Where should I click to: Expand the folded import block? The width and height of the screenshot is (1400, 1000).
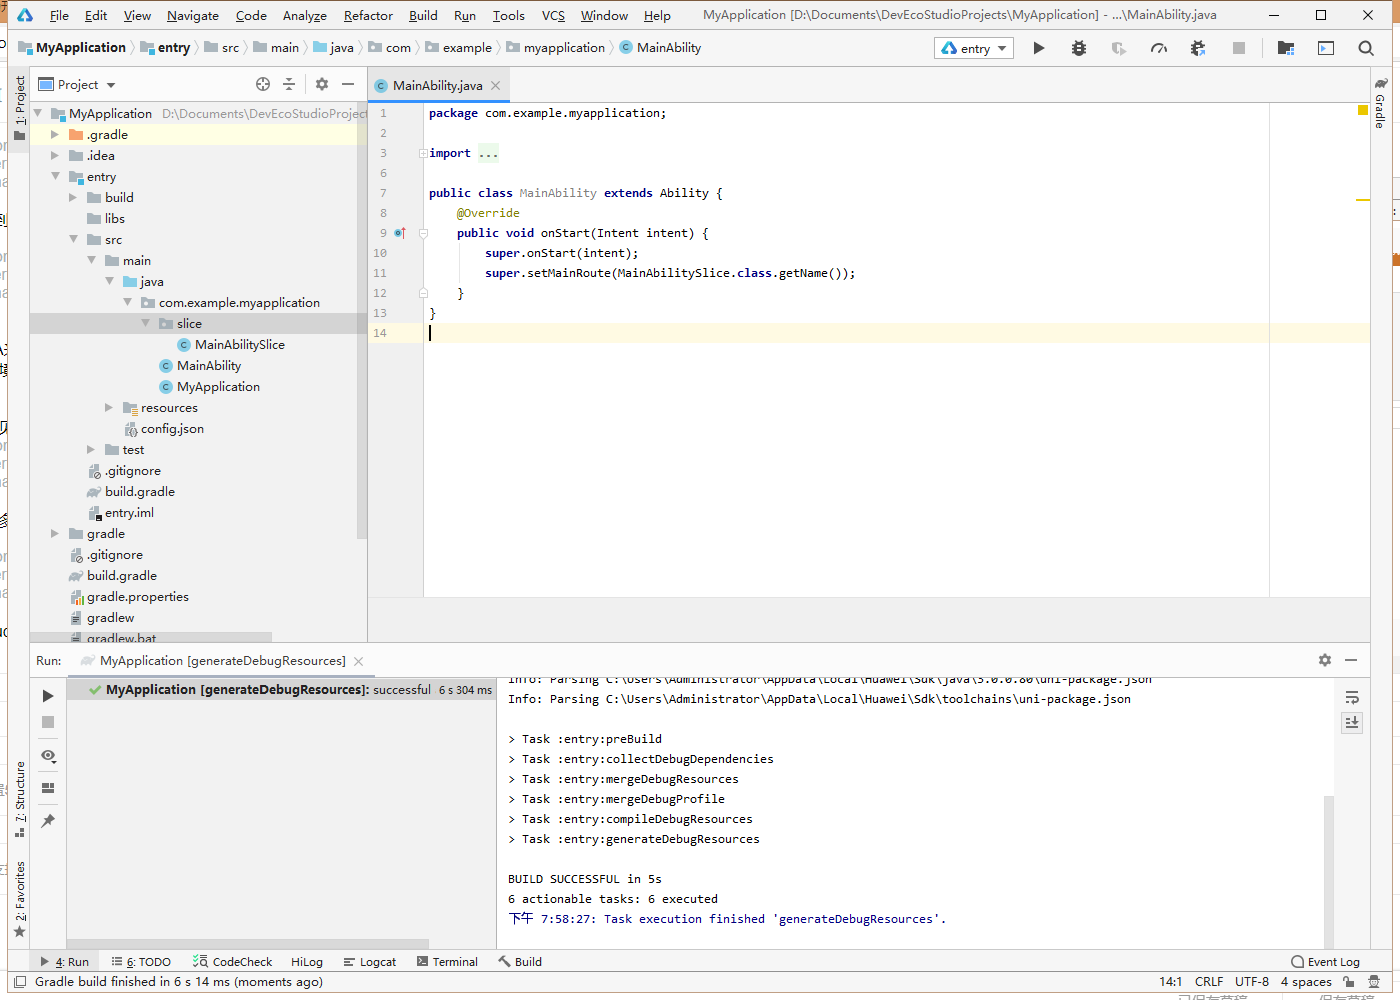point(422,153)
